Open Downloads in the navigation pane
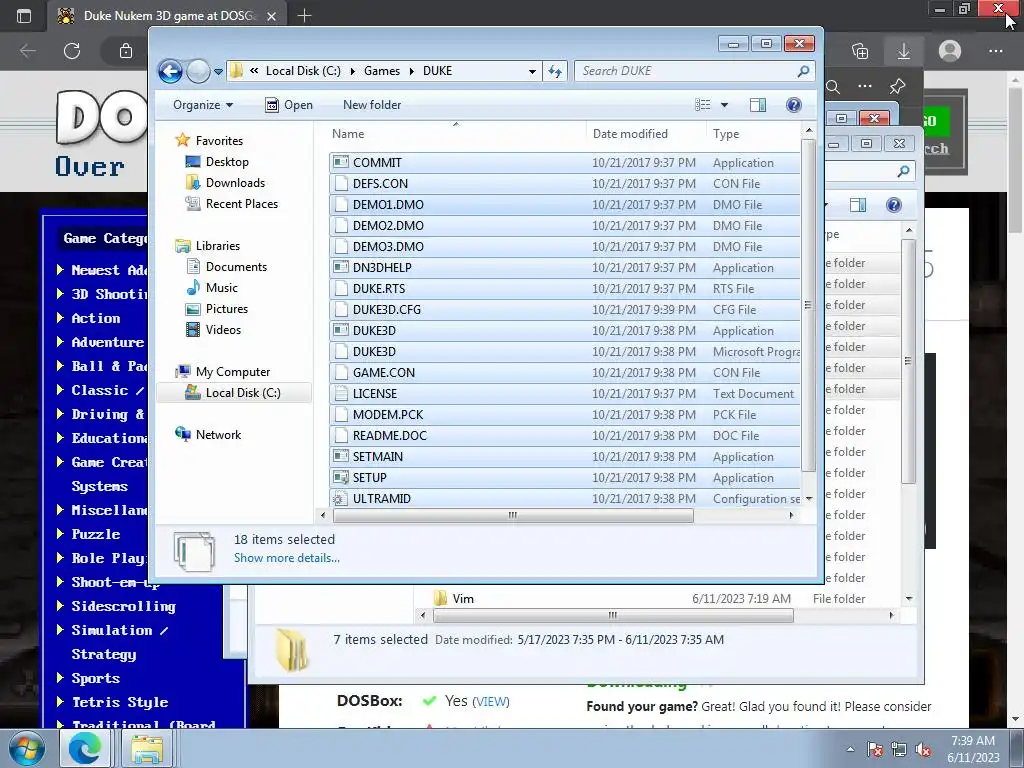The height and width of the screenshot is (768, 1024). coord(235,183)
